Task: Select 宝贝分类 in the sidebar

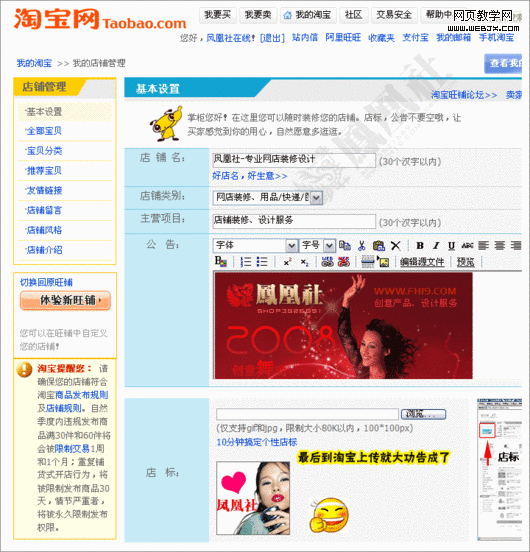Action: coord(44,151)
